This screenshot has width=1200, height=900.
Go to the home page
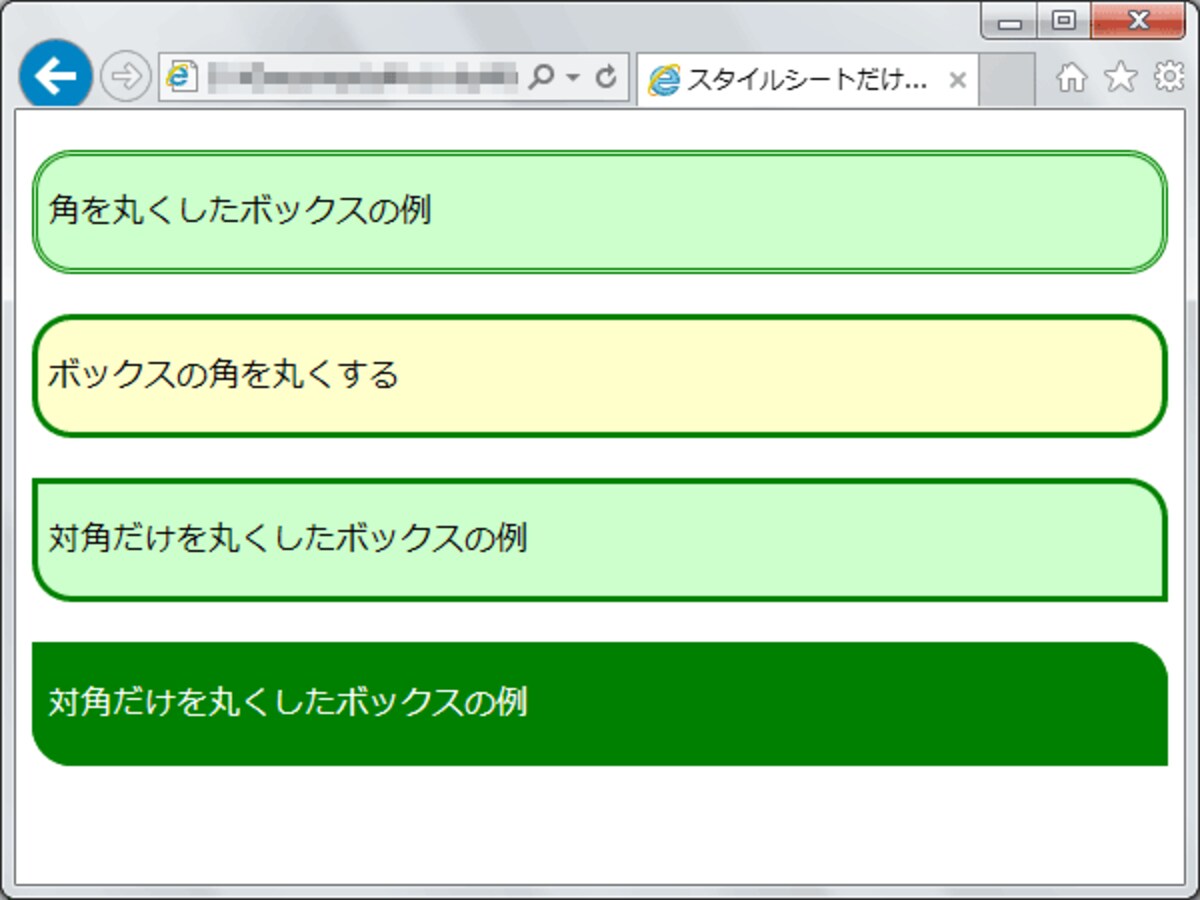pos(1071,78)
